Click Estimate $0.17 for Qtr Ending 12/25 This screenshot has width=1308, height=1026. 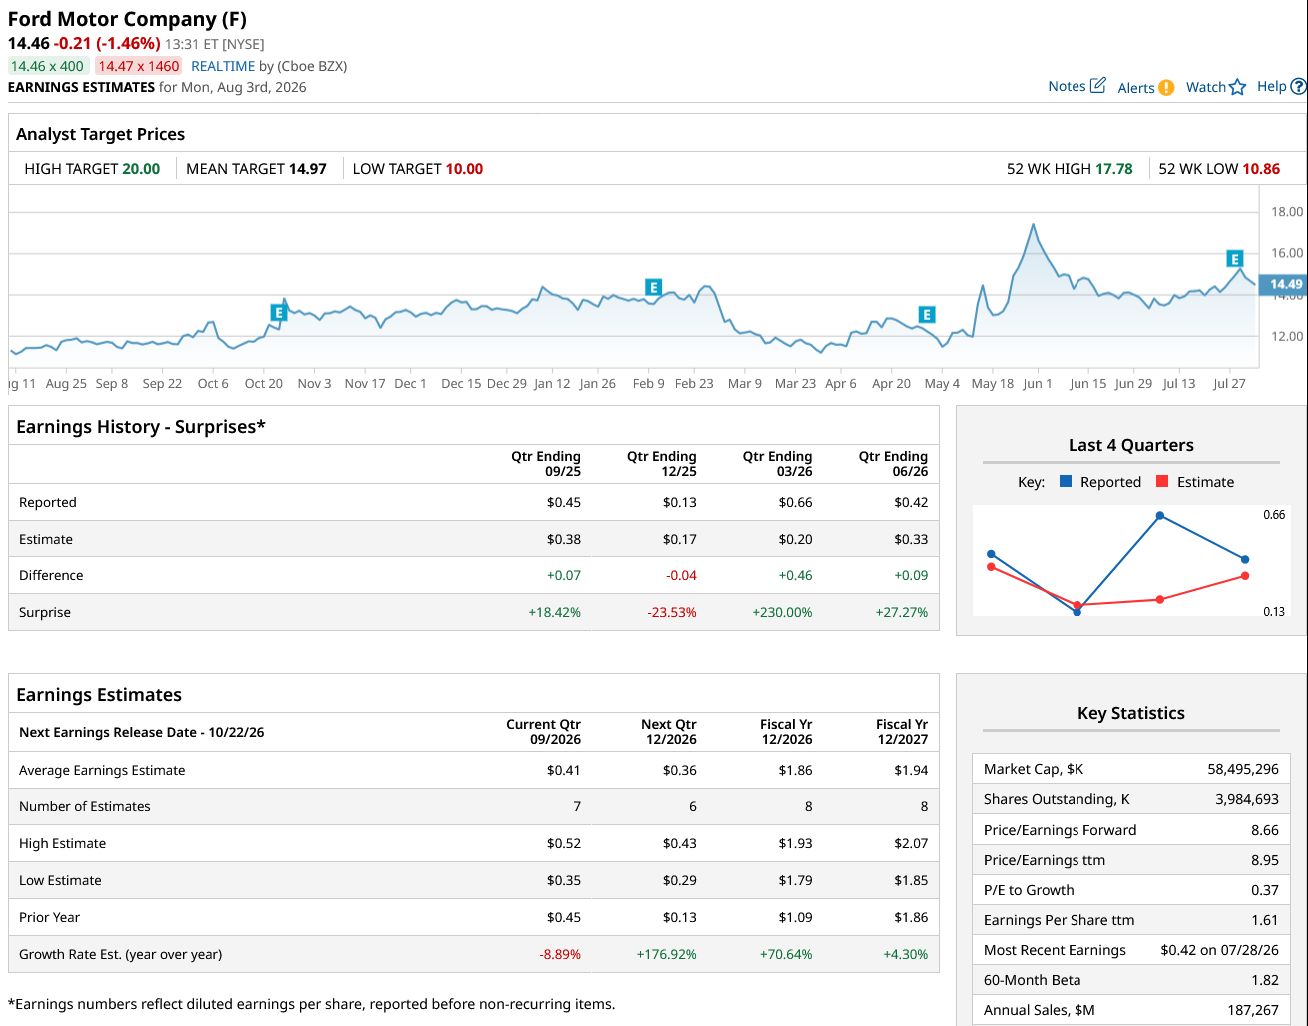[680, 539]
